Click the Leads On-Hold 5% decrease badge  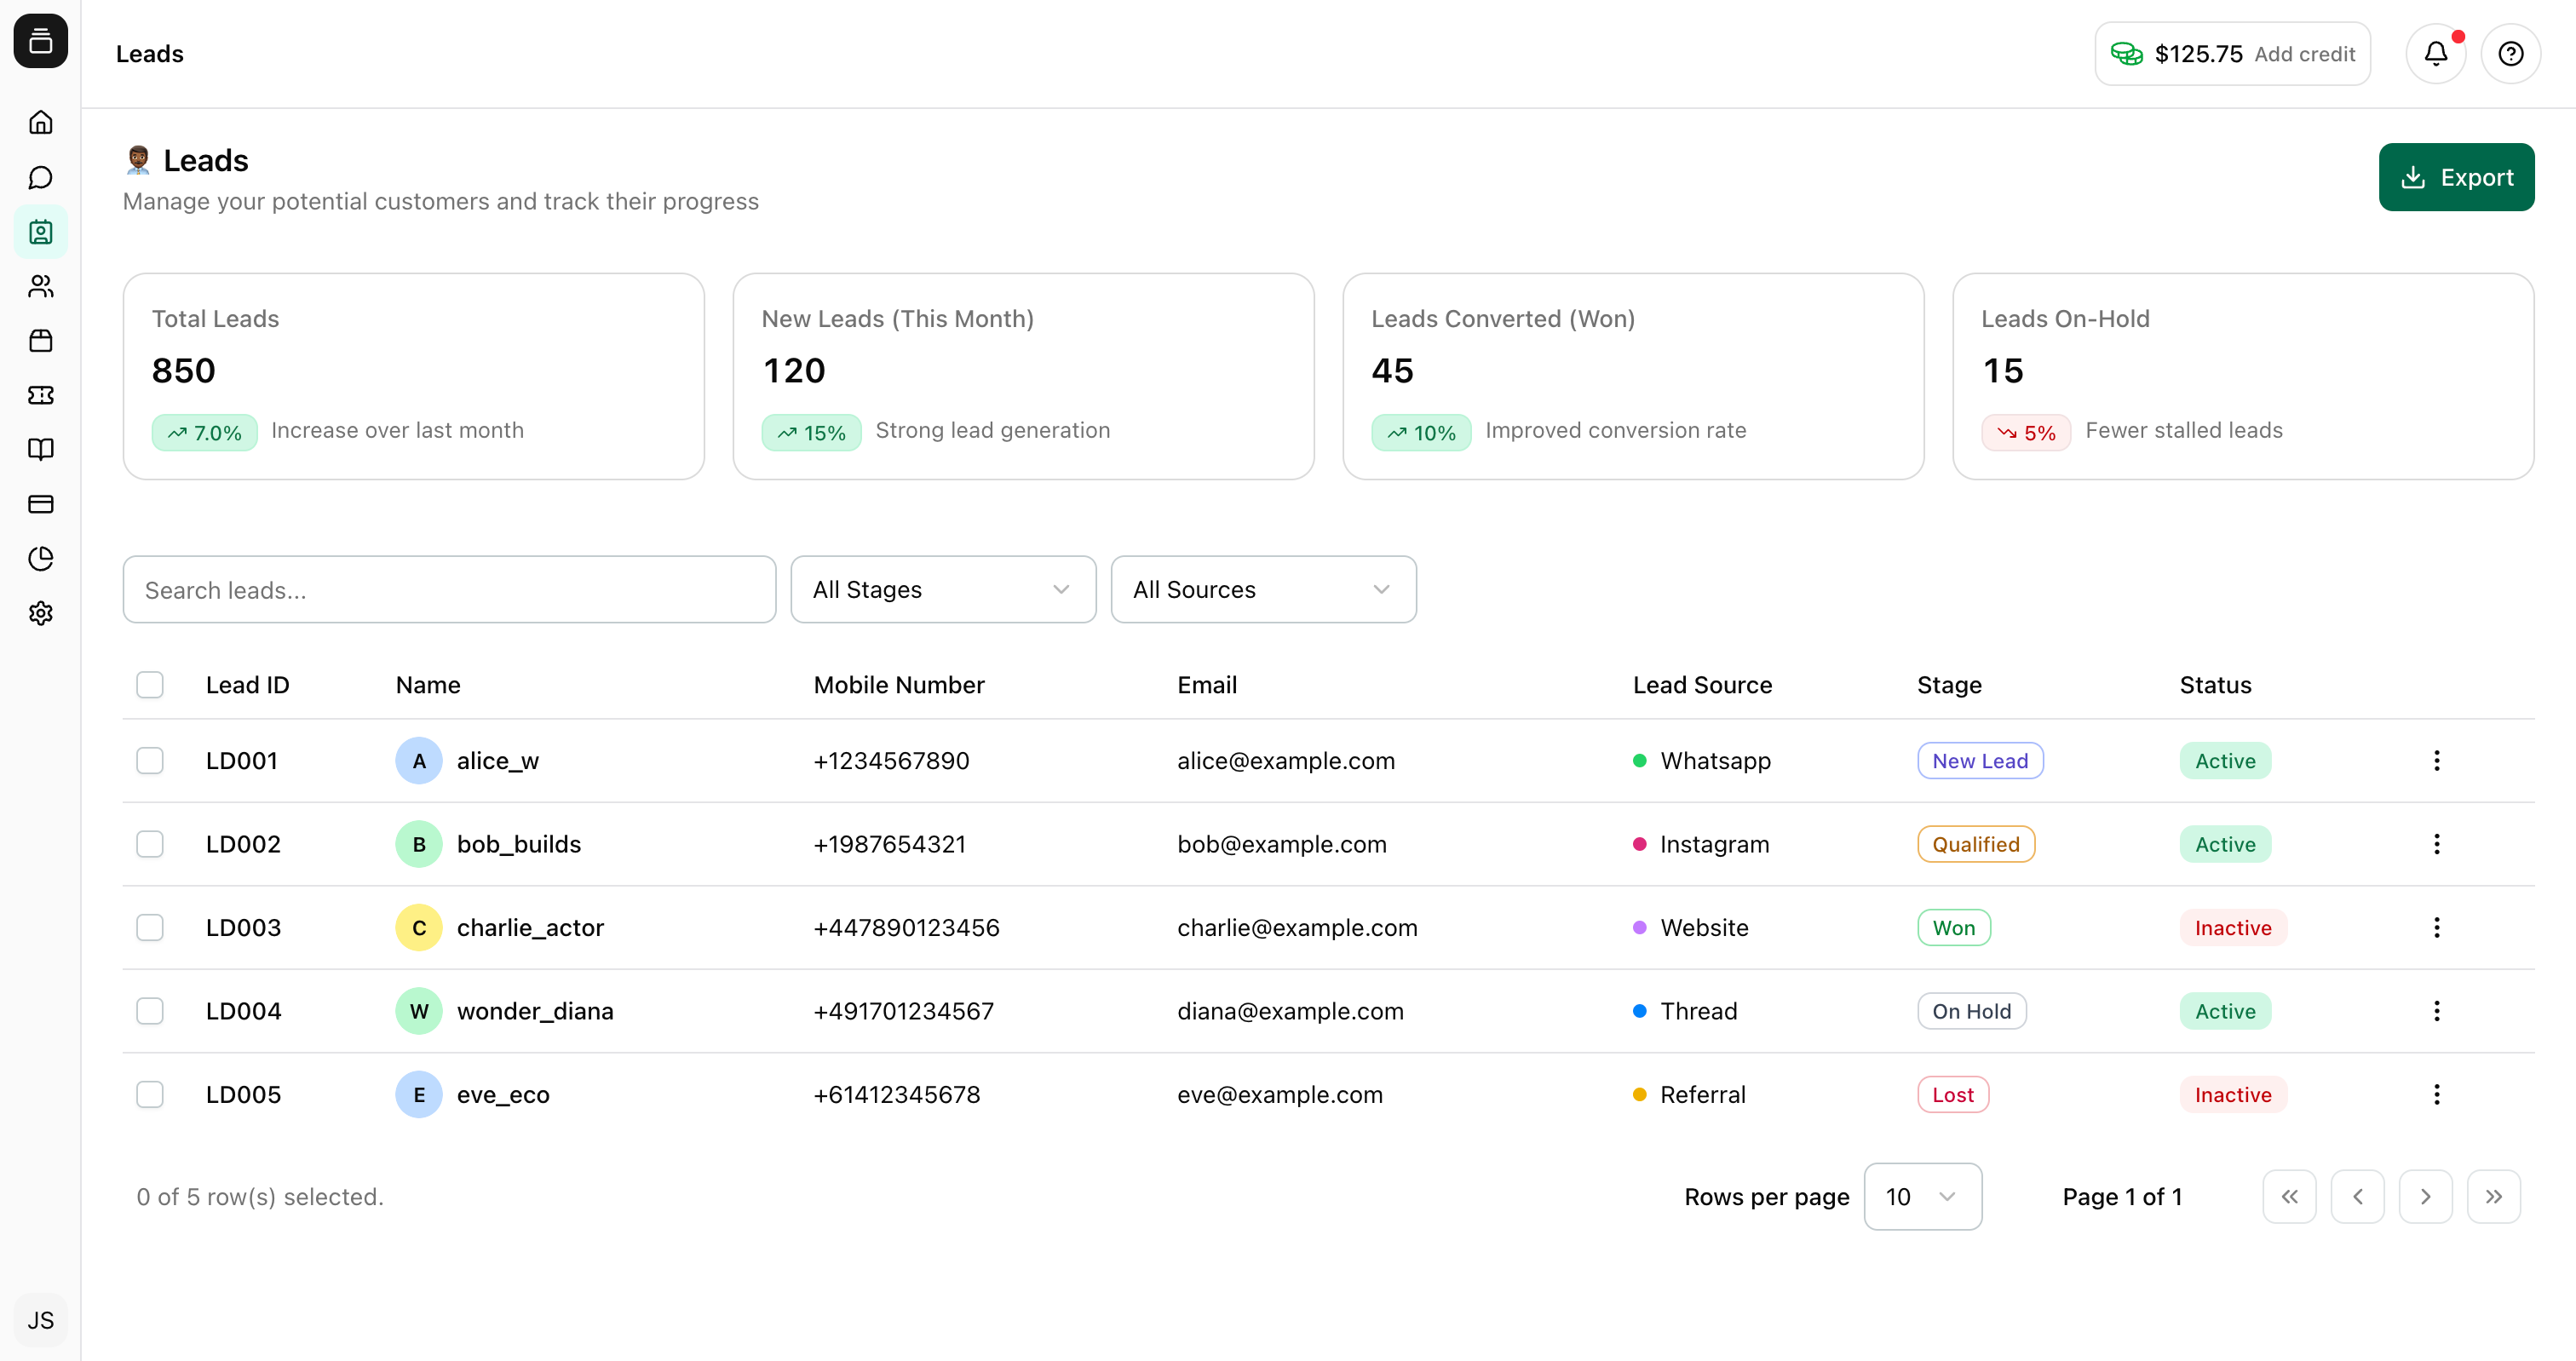(2026, 432)
